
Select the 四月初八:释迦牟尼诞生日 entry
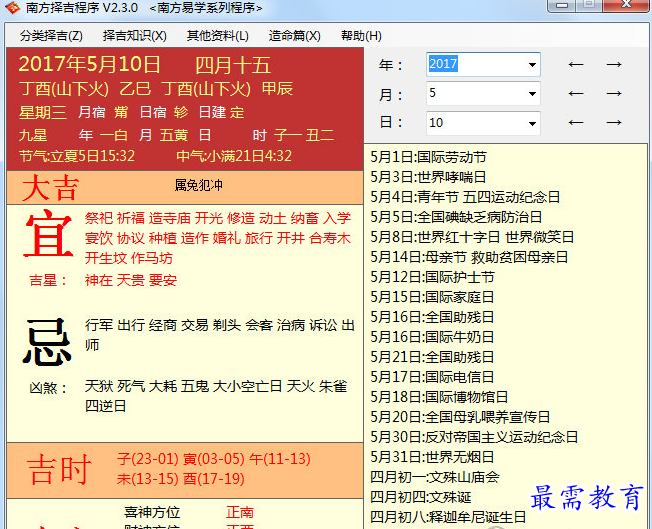(448, 517)
